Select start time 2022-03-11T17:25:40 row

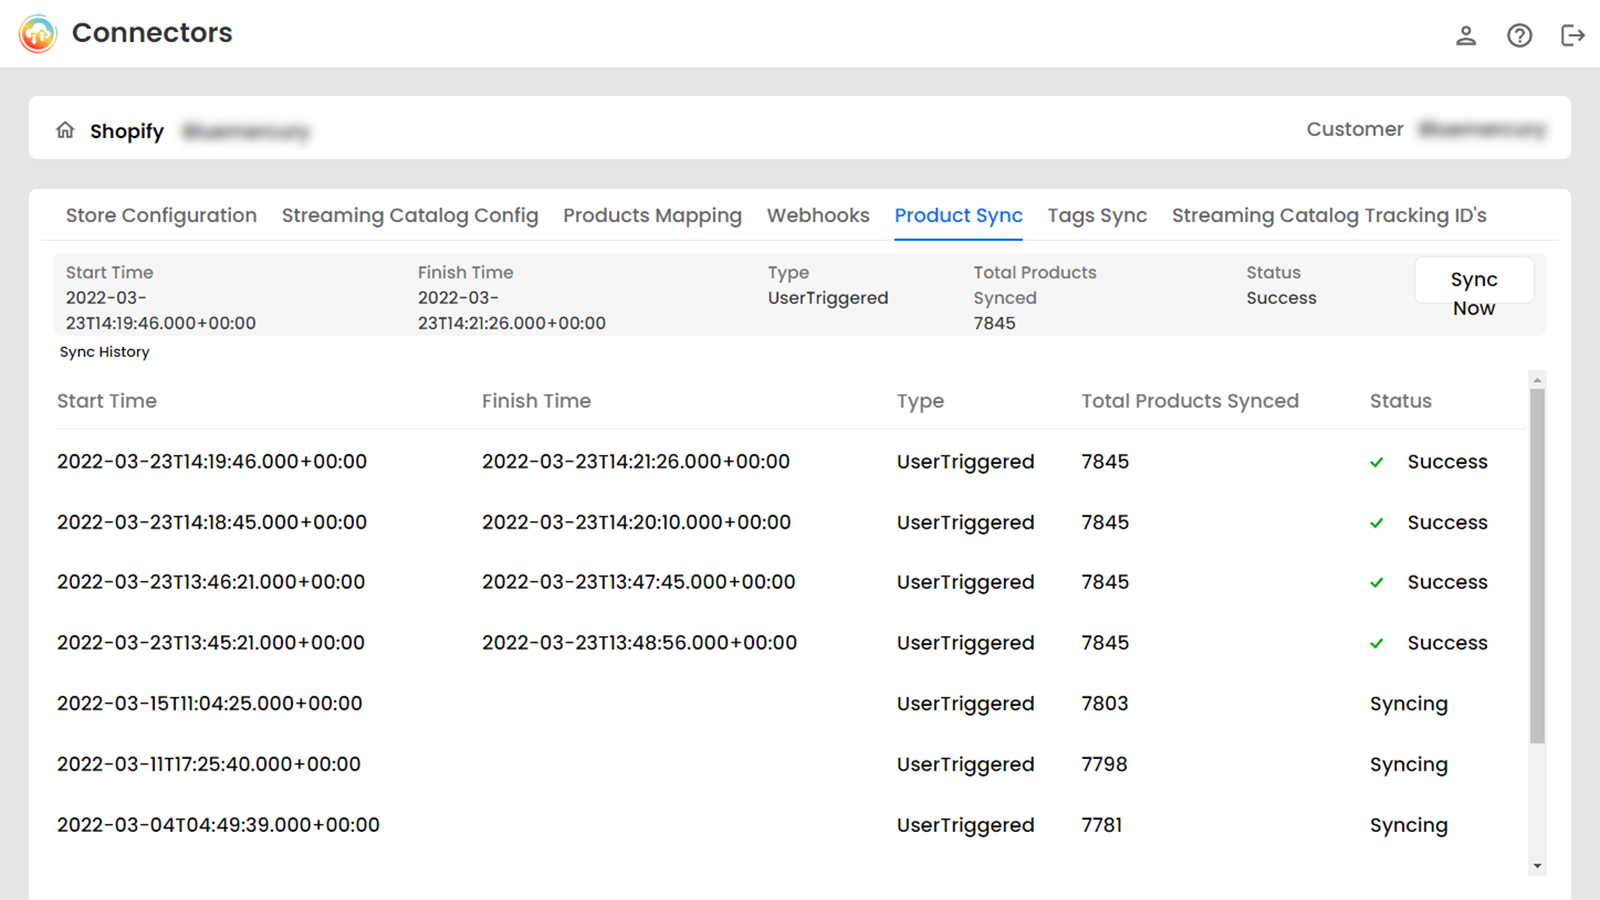pos(209,765)
